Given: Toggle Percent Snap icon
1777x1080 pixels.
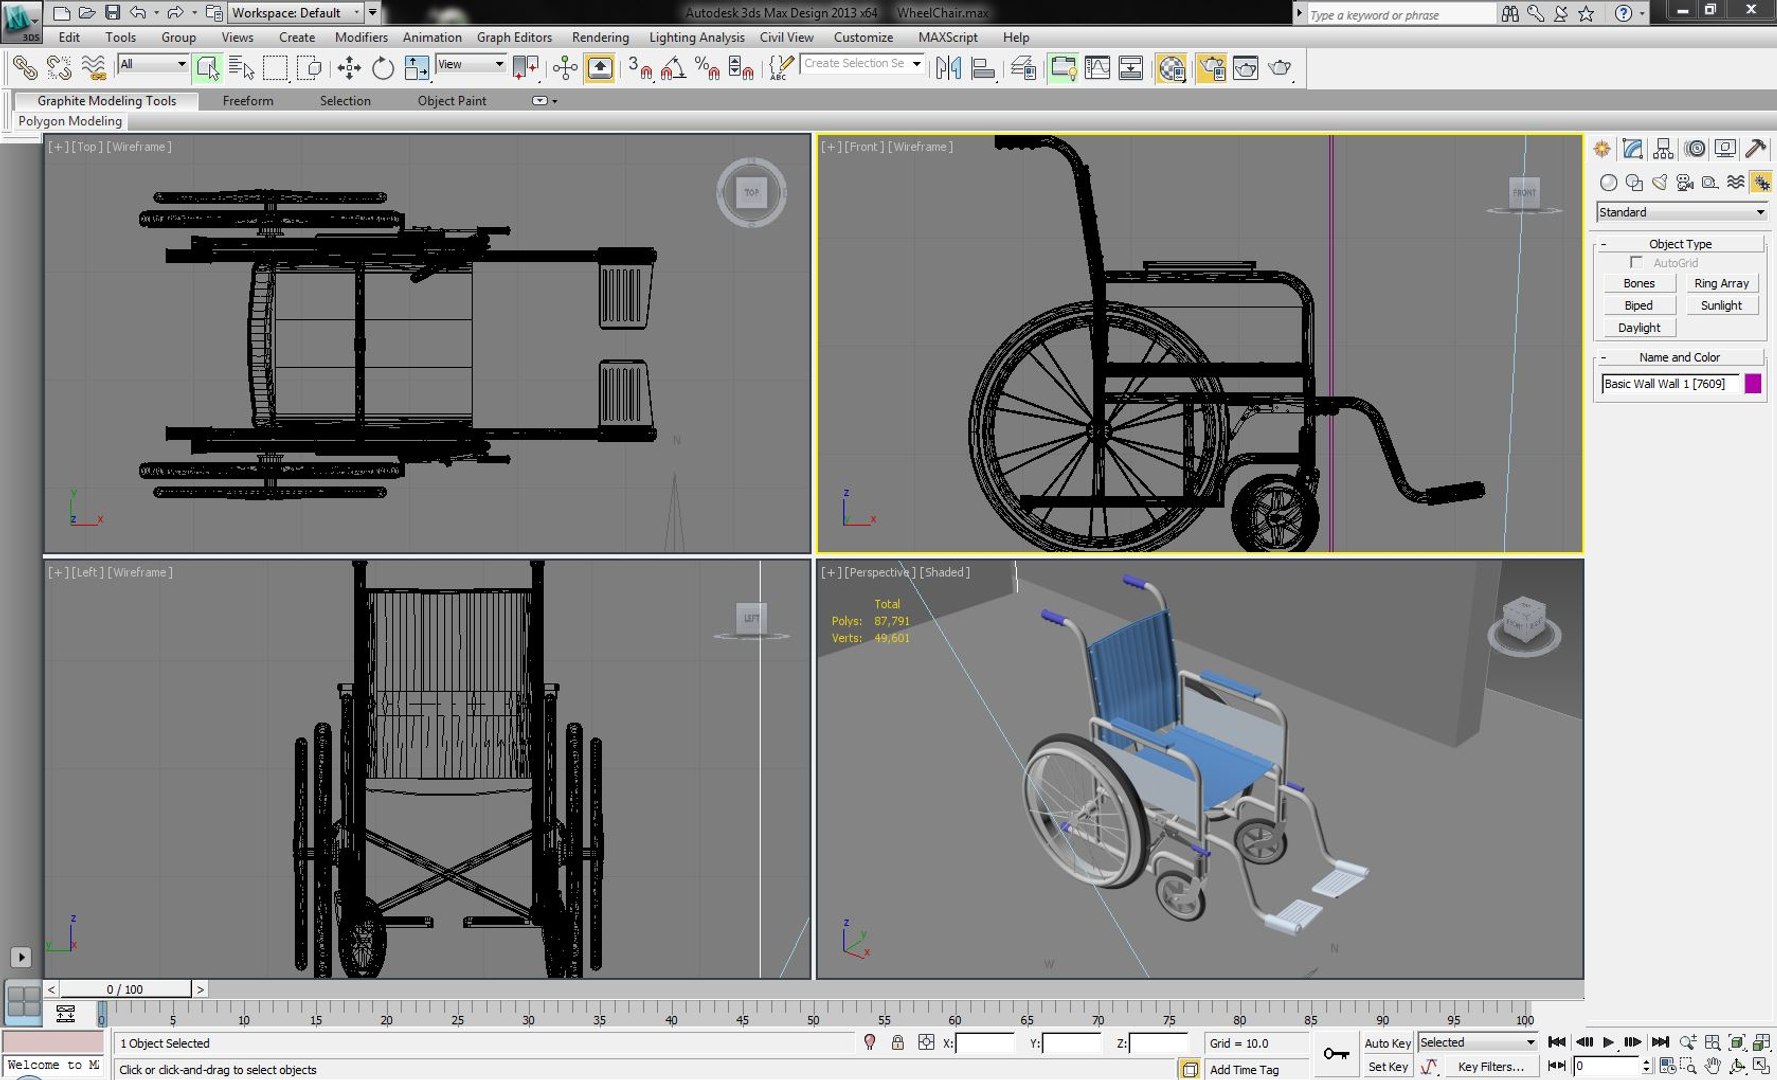Looking at the screenshot, I should (x=707, y=68).
